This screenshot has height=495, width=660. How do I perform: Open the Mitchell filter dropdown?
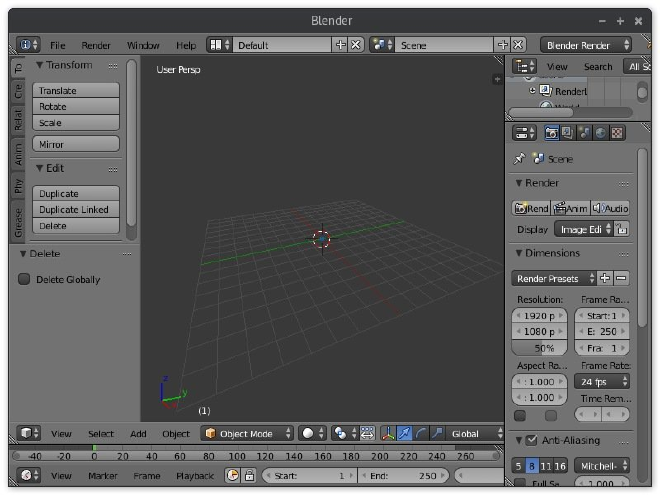coord(602,466)
